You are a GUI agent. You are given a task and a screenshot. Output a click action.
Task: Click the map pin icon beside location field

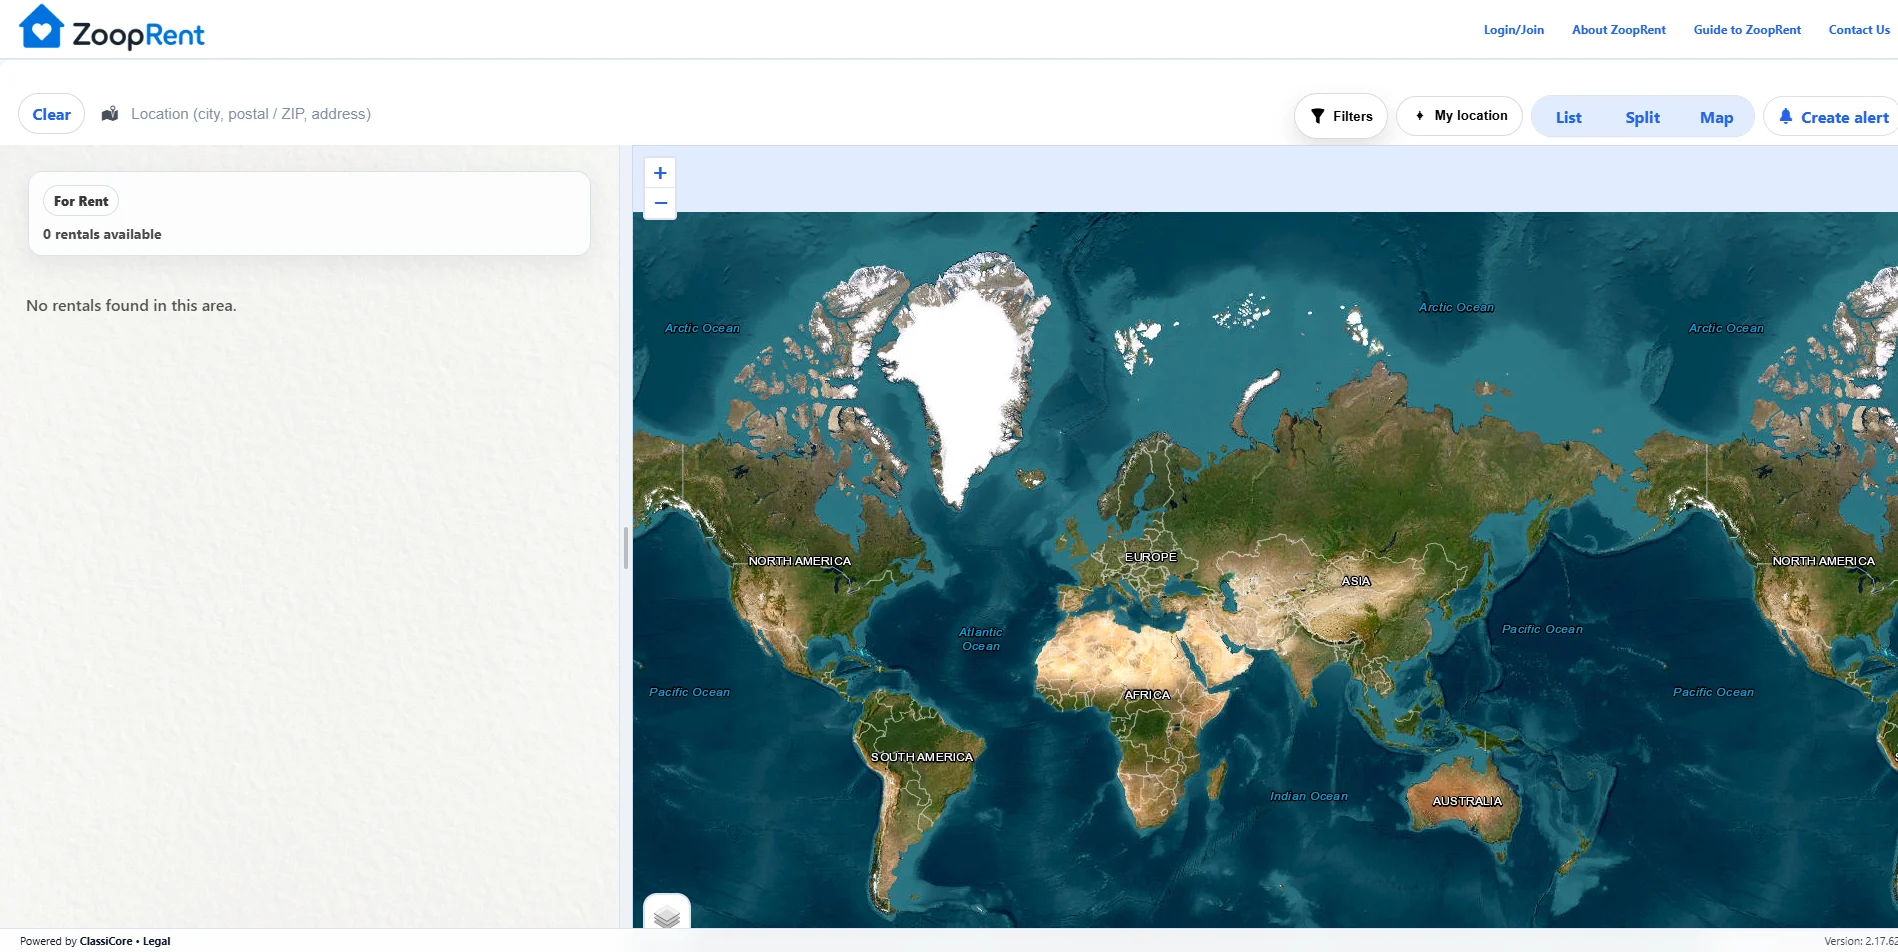pyautogui.click(x=110, y=114)
